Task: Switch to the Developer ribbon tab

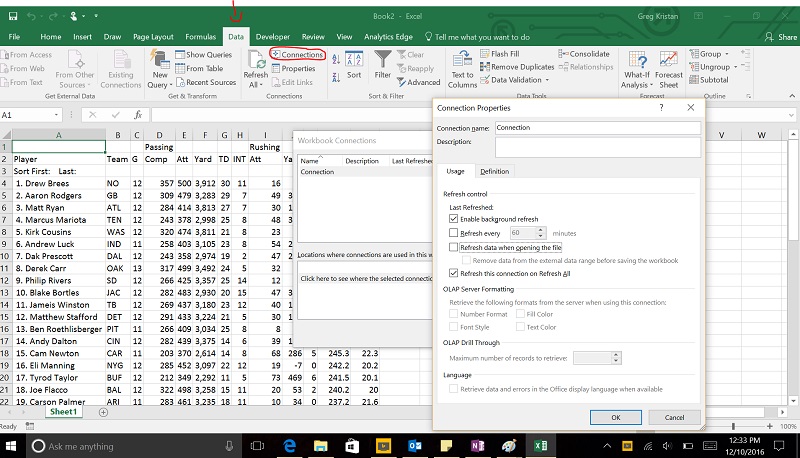Action: click(272, 37)
